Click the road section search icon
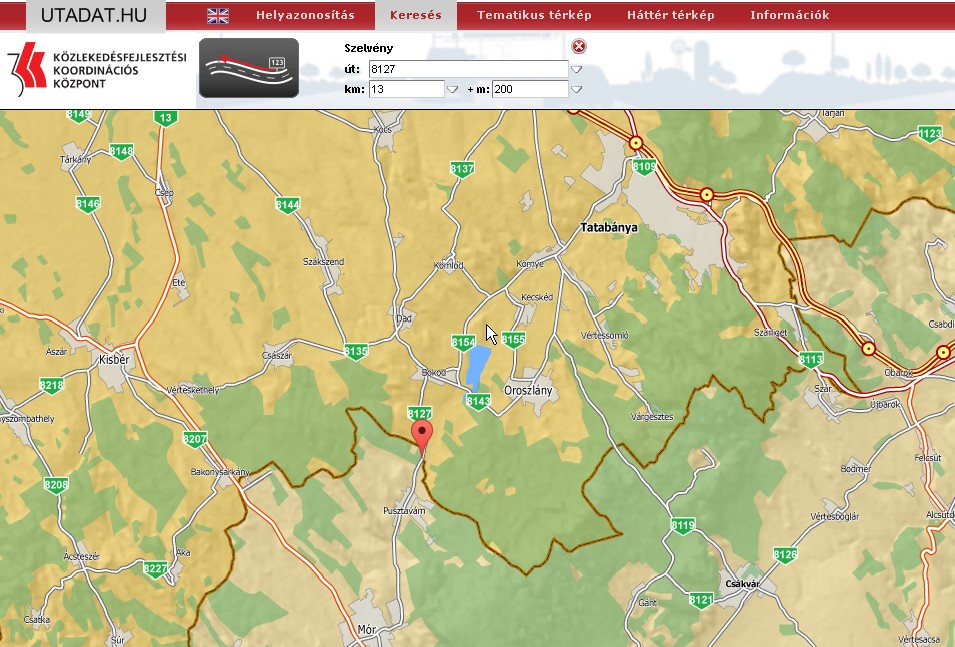Image resolution: width=955 pixels, height=647 pixels. (248, 67)
